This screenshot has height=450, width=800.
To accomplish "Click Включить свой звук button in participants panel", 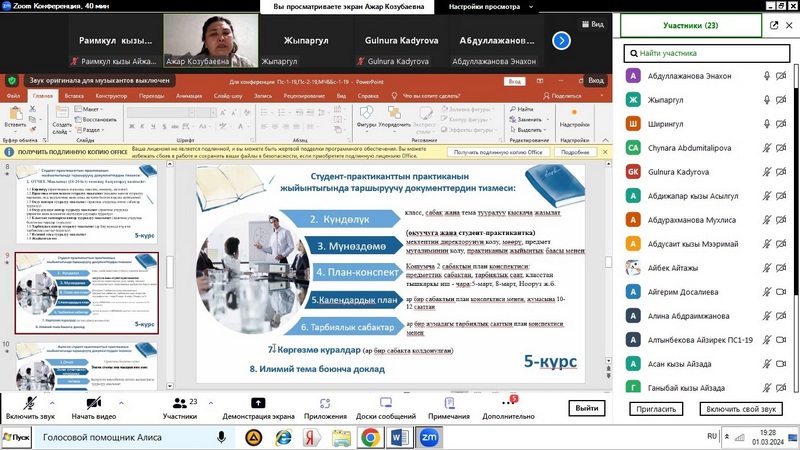I will 741,409.
